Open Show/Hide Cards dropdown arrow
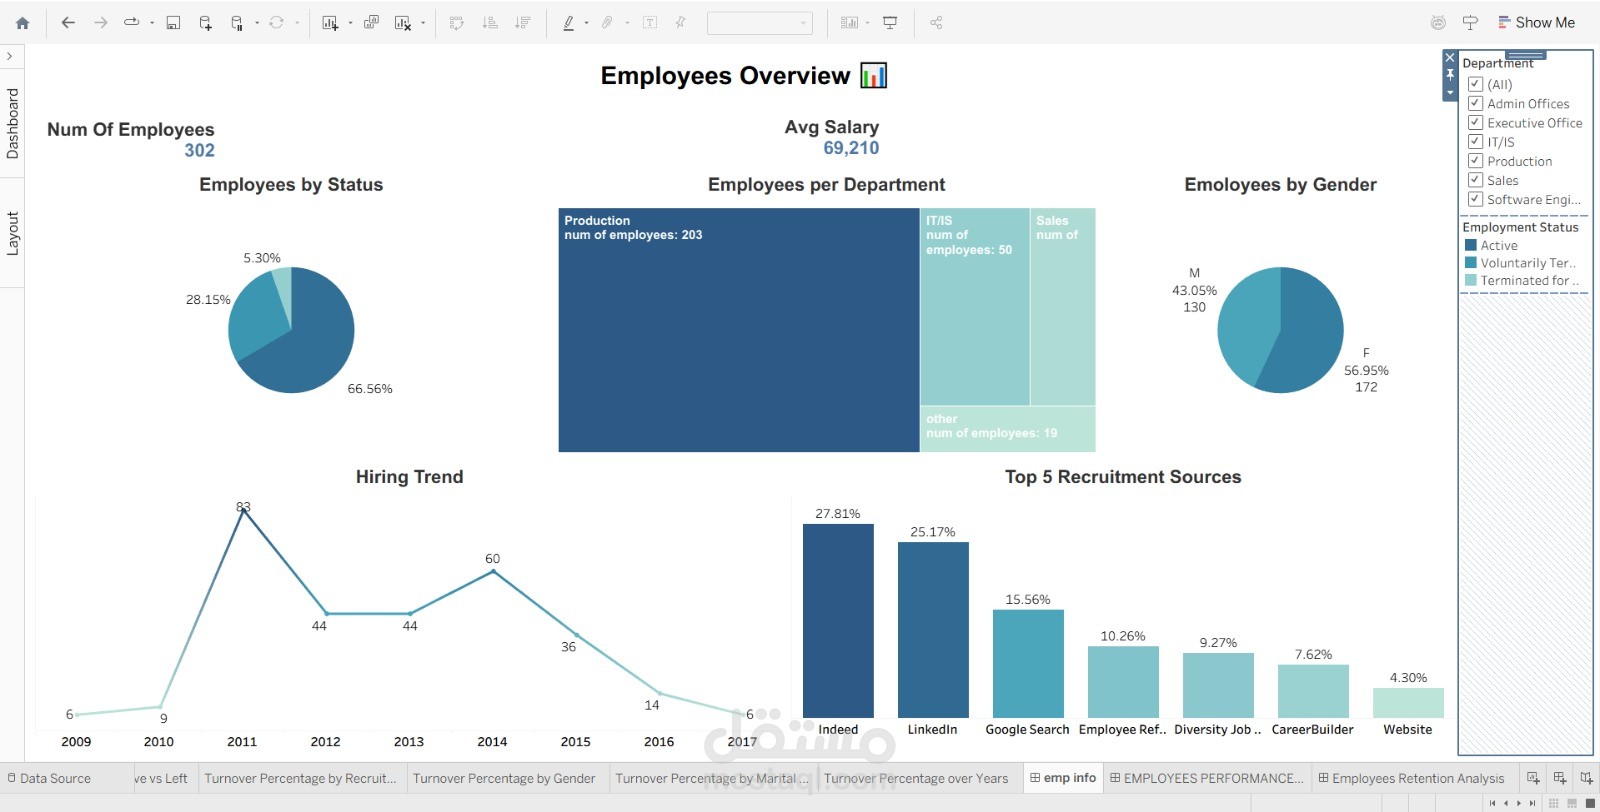This screenshot has width=1600, height=812. (x=867, y=22)
